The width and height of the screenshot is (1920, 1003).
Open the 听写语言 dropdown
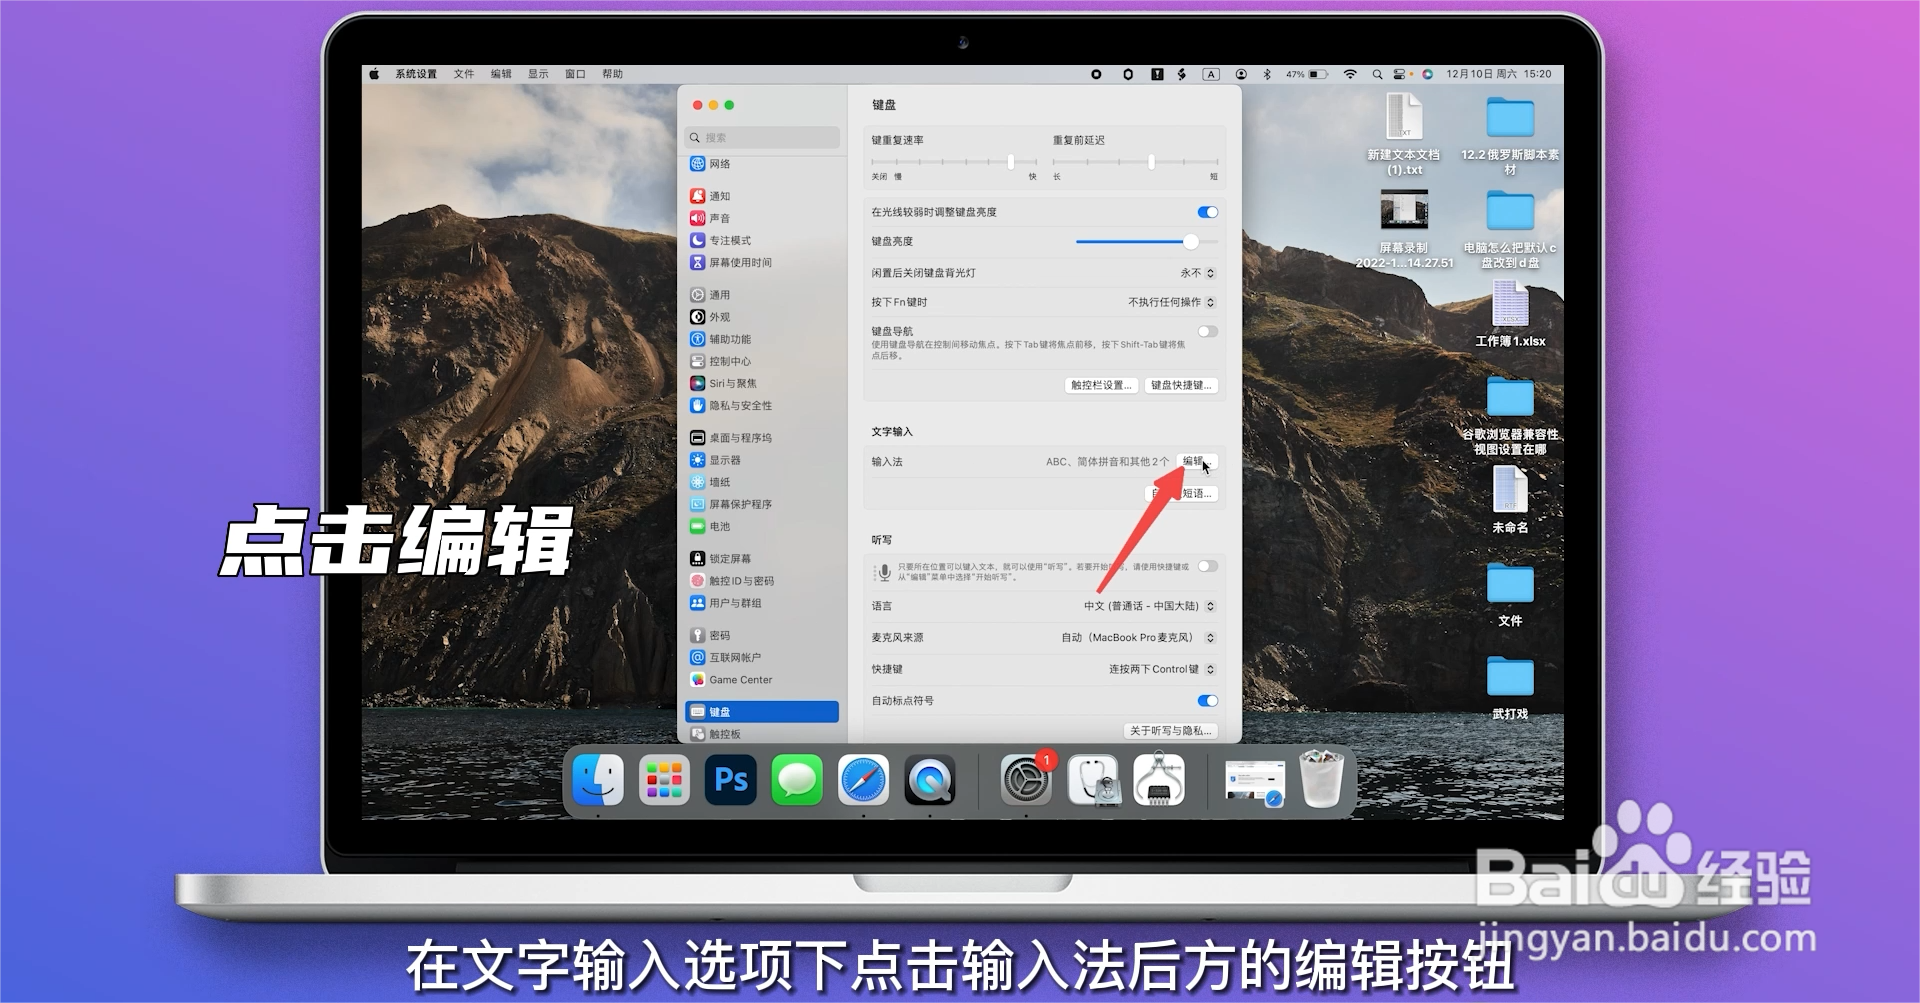point(1207,605)
